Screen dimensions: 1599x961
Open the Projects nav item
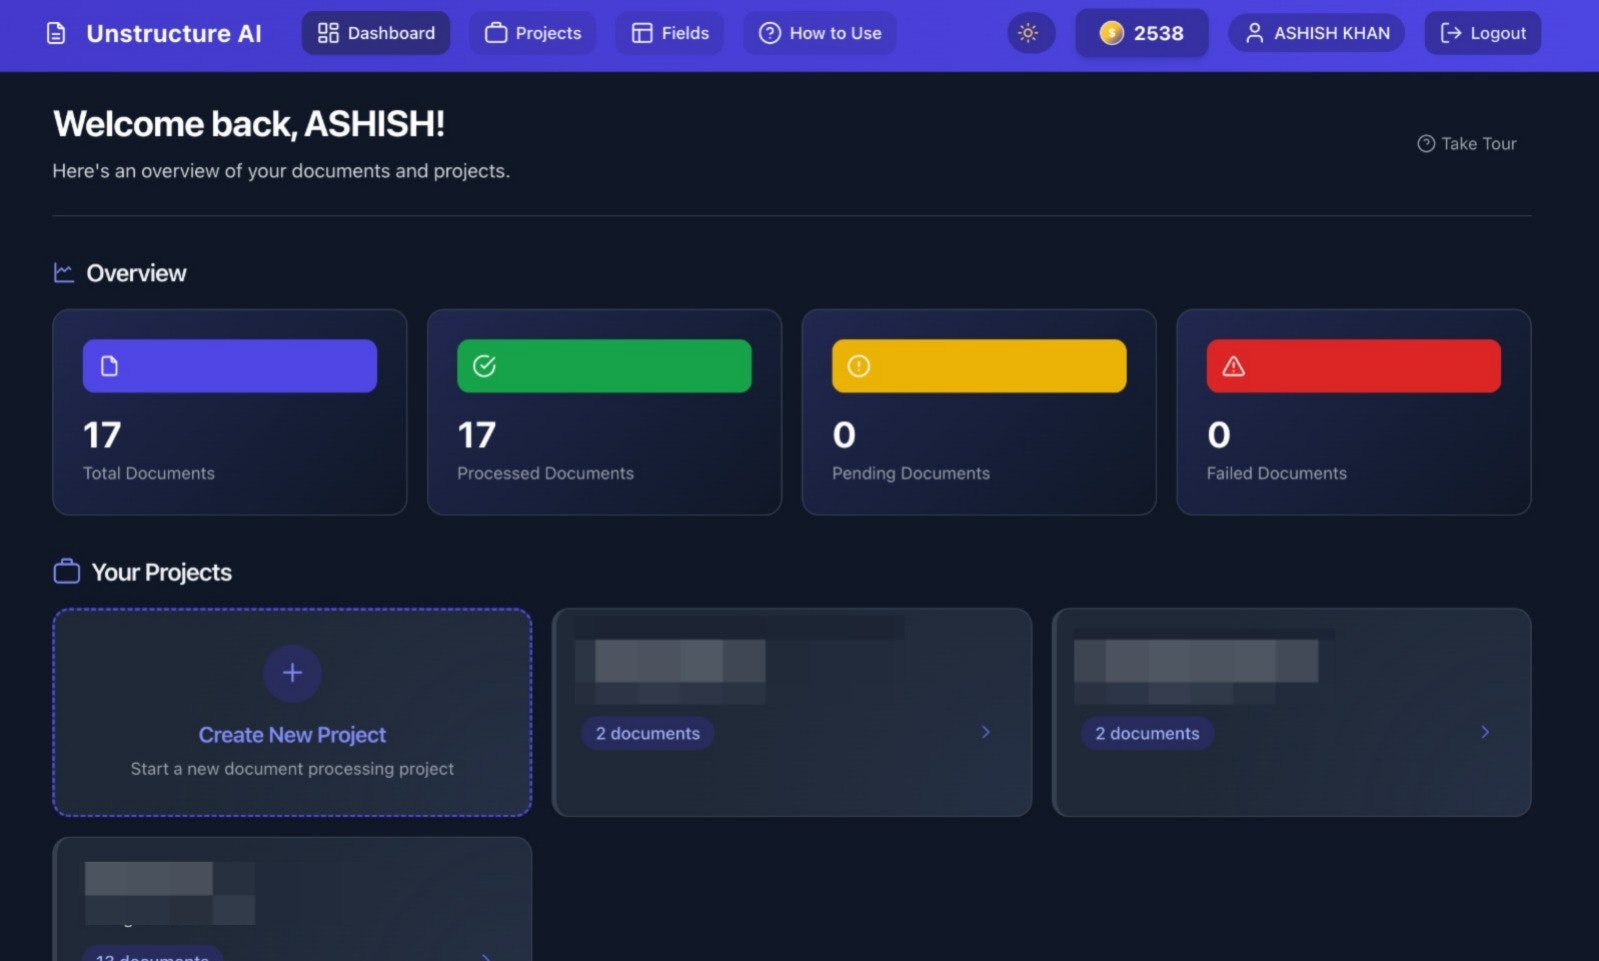533,33
